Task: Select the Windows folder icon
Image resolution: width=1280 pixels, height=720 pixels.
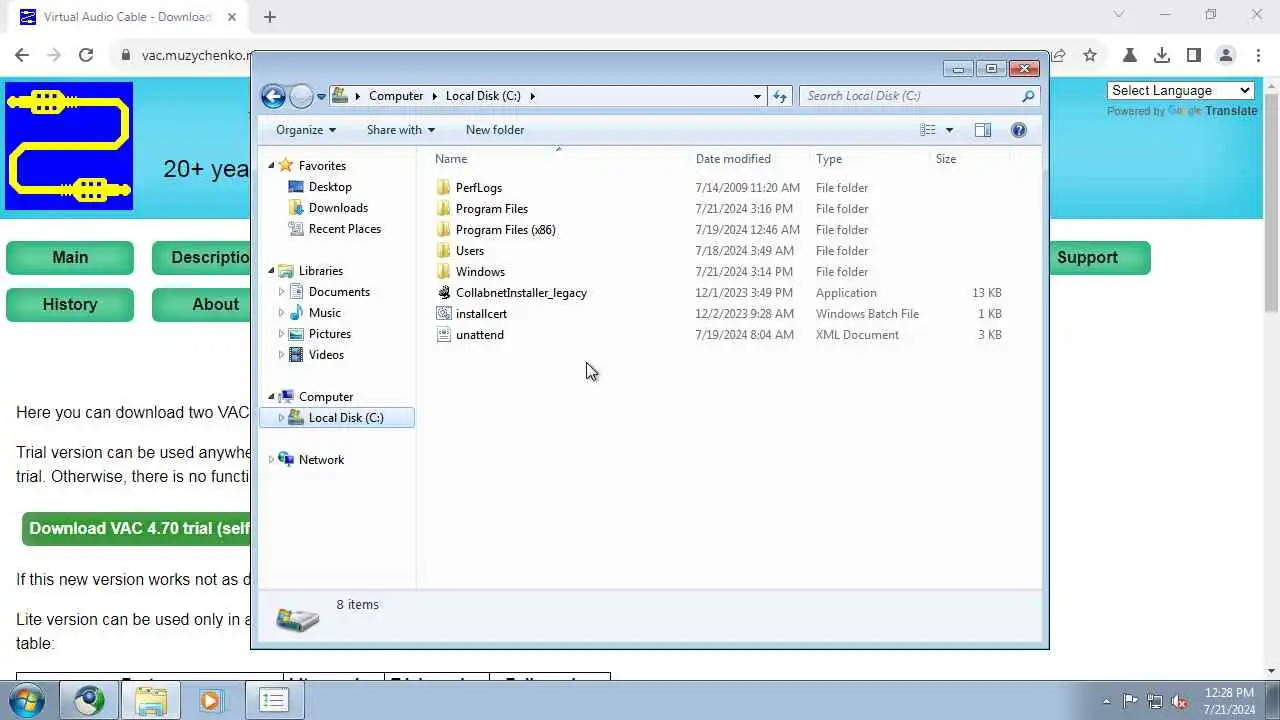Action: click(x=444, y=272)
